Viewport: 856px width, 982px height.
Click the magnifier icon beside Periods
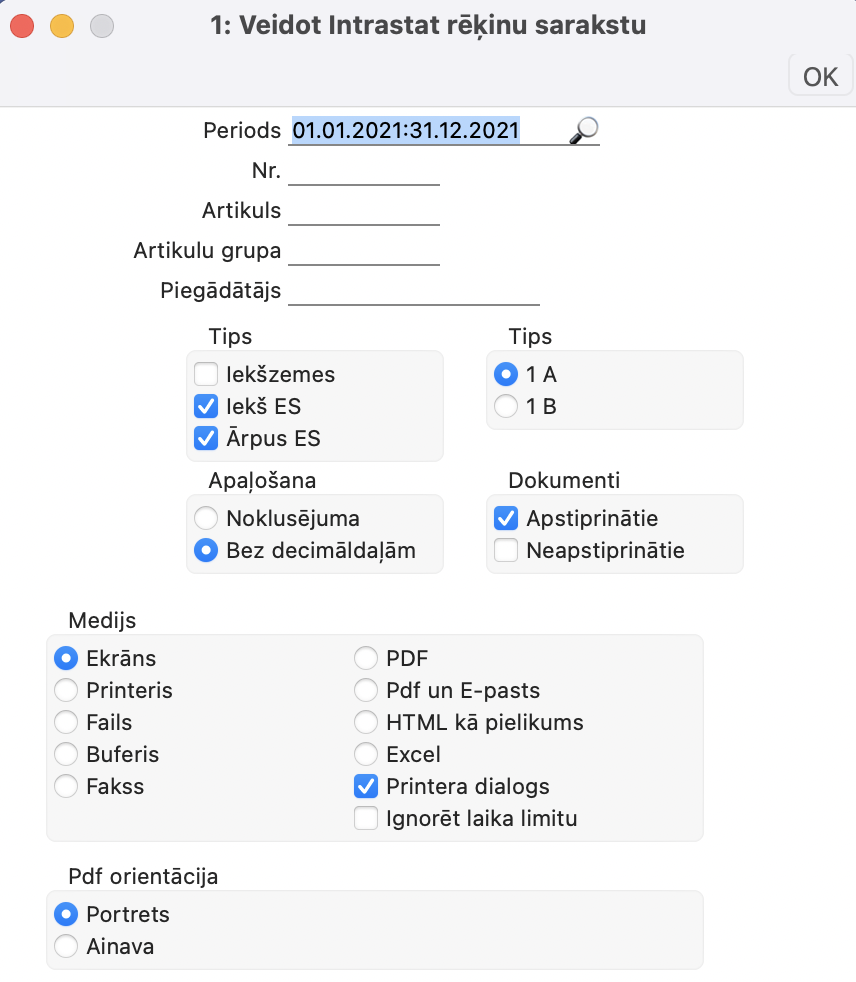point(583,129)
